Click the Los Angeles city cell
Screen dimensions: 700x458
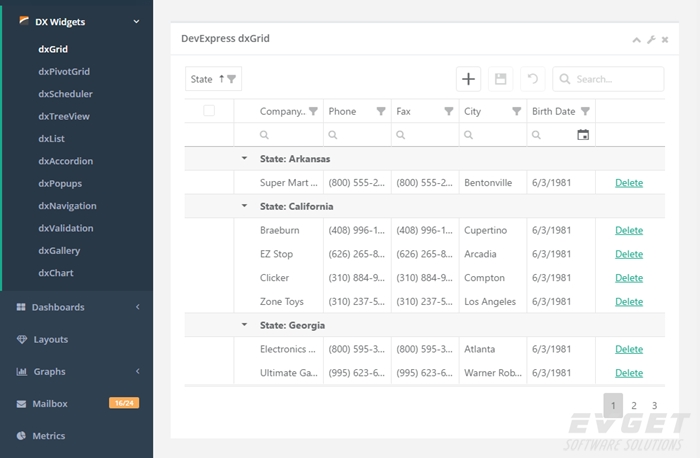(493, 301)
